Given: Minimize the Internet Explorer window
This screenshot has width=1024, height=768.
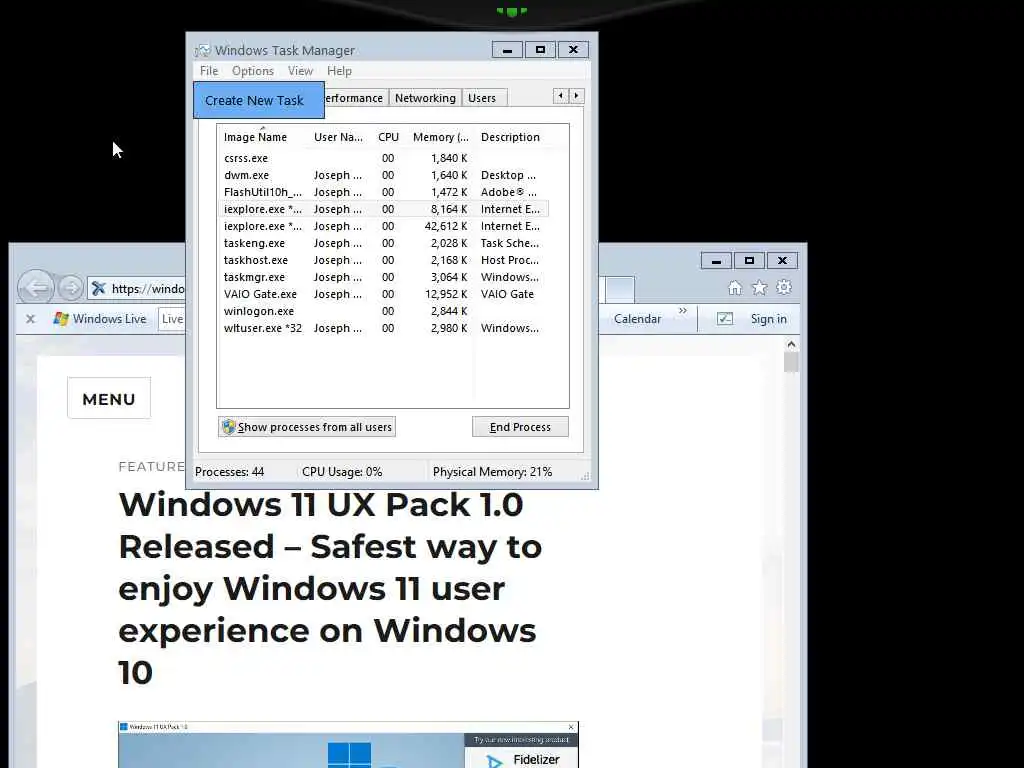Looking at the screenshot, I should [716, 261].
